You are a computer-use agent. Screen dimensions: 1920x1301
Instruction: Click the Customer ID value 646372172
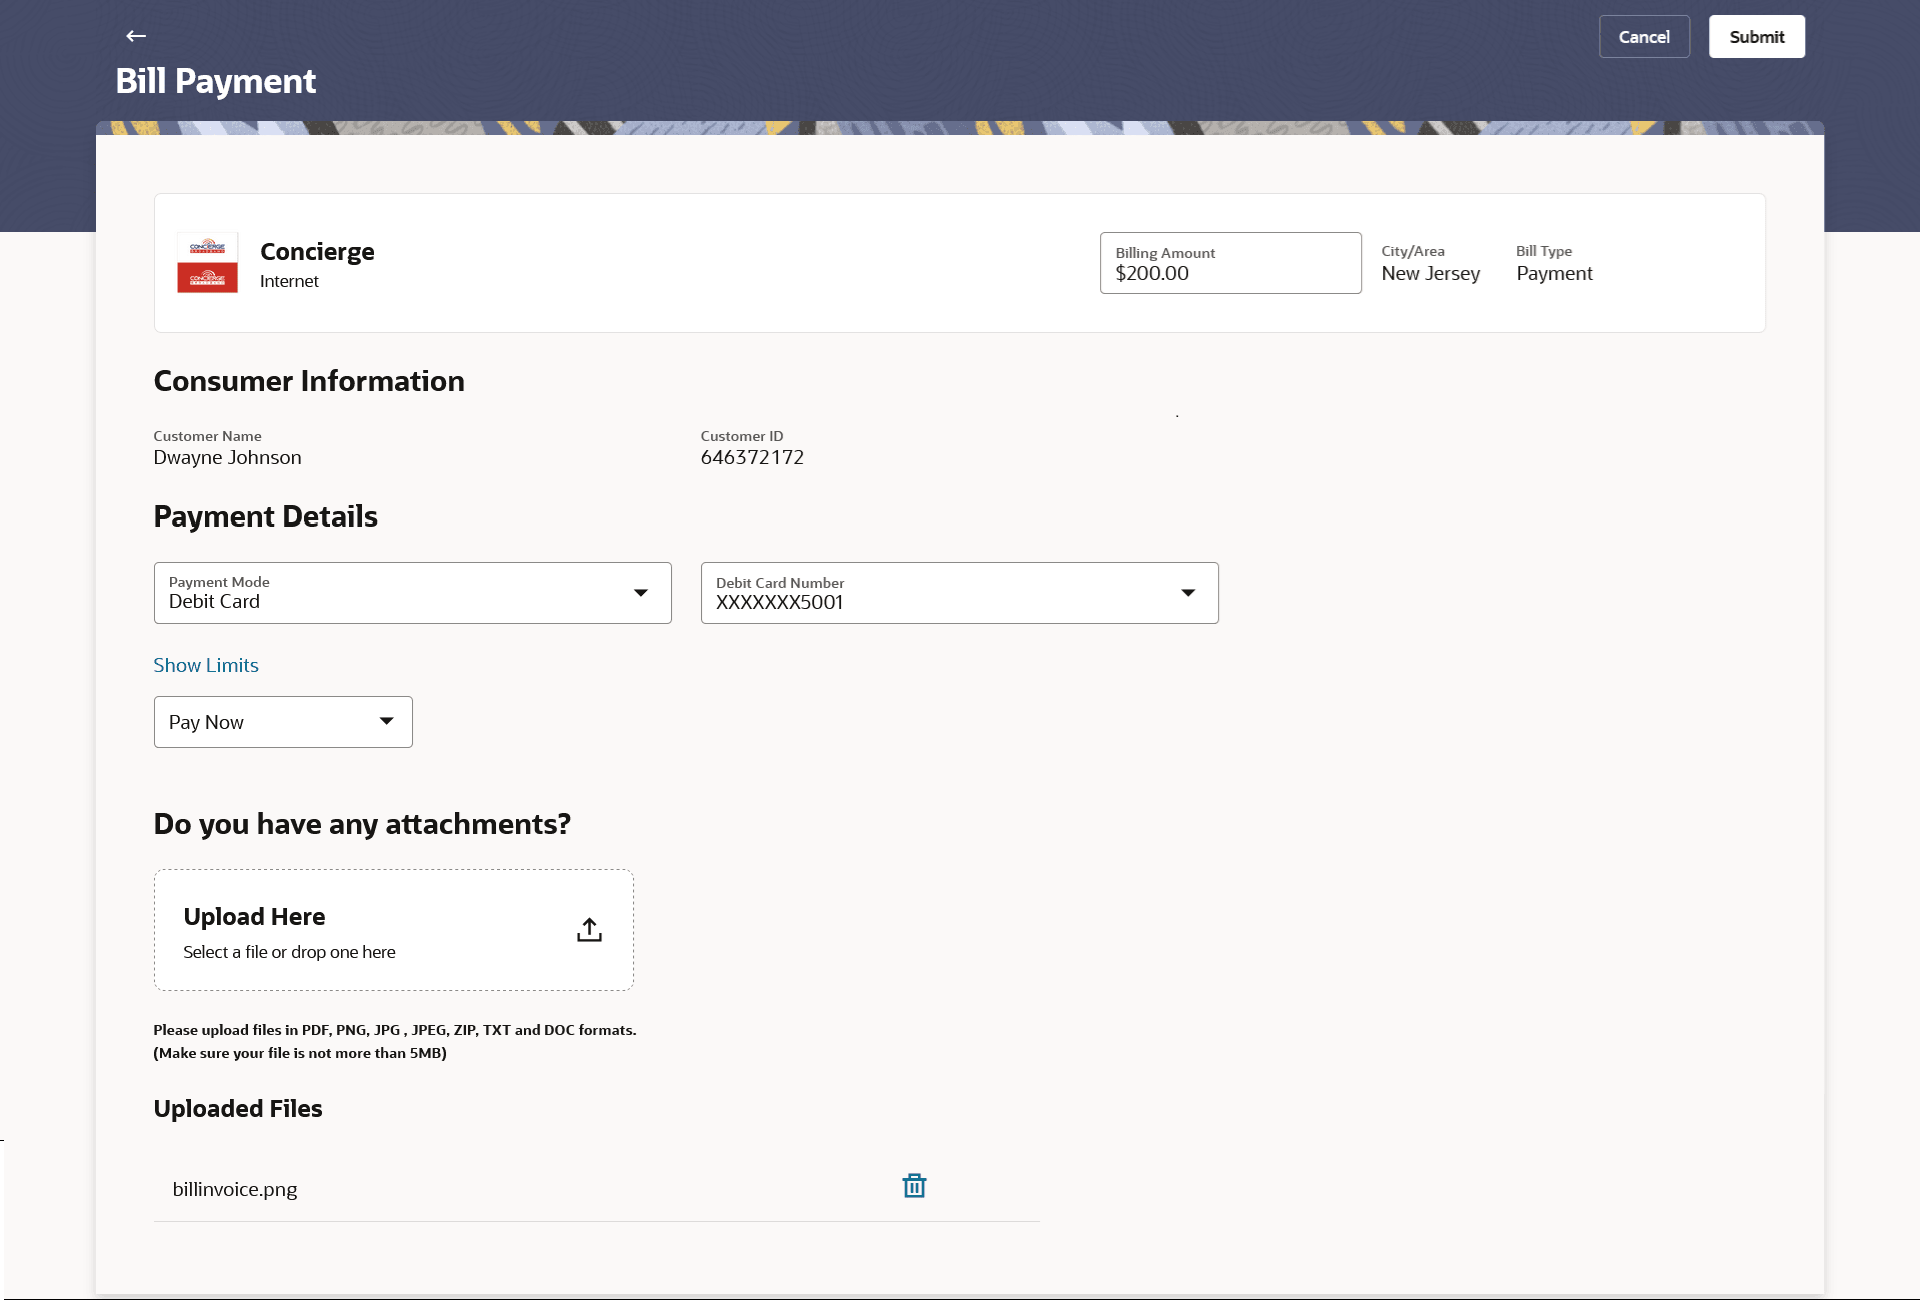752,457
